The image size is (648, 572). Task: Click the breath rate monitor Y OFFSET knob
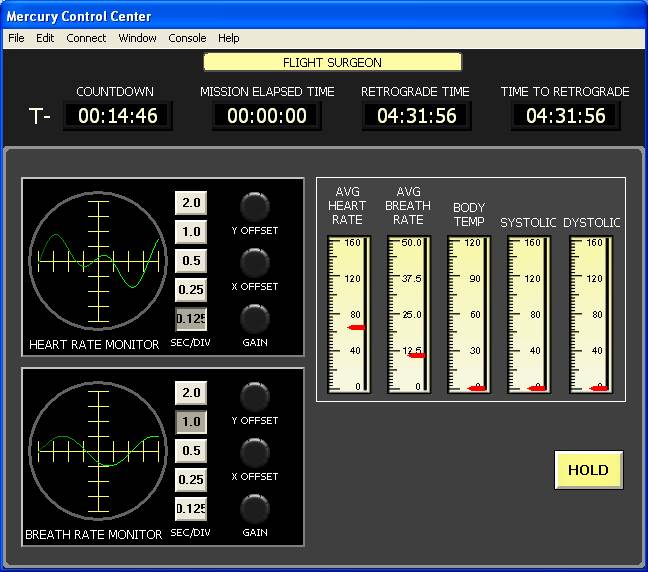click(x=255, y=396)
